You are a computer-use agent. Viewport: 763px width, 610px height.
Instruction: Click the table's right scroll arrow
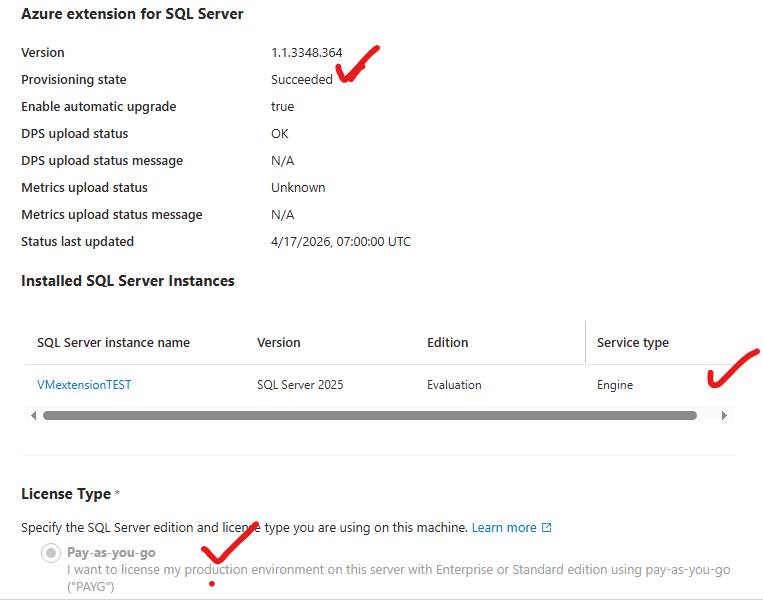point(724,415)
